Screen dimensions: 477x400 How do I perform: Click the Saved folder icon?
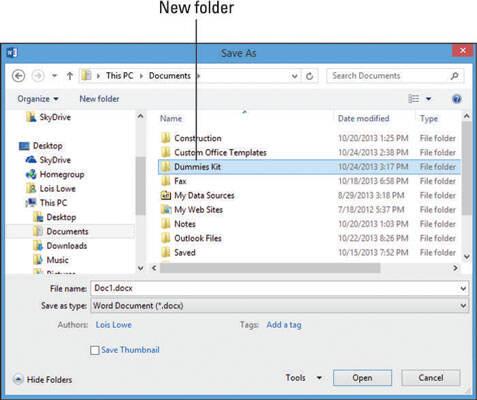pyautogui.click(x=166, y=252)
